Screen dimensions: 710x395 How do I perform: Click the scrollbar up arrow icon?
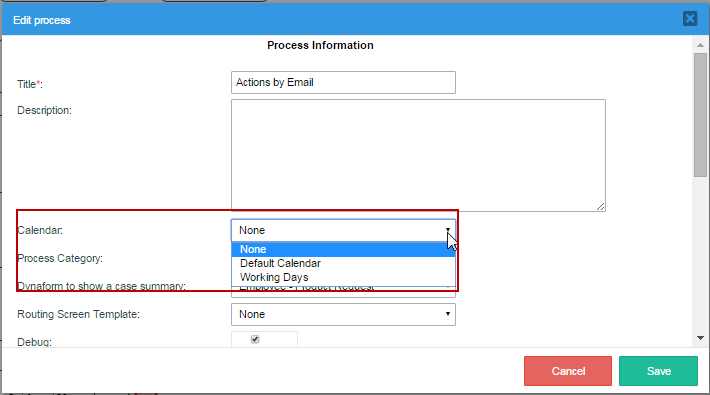[700, 45]
